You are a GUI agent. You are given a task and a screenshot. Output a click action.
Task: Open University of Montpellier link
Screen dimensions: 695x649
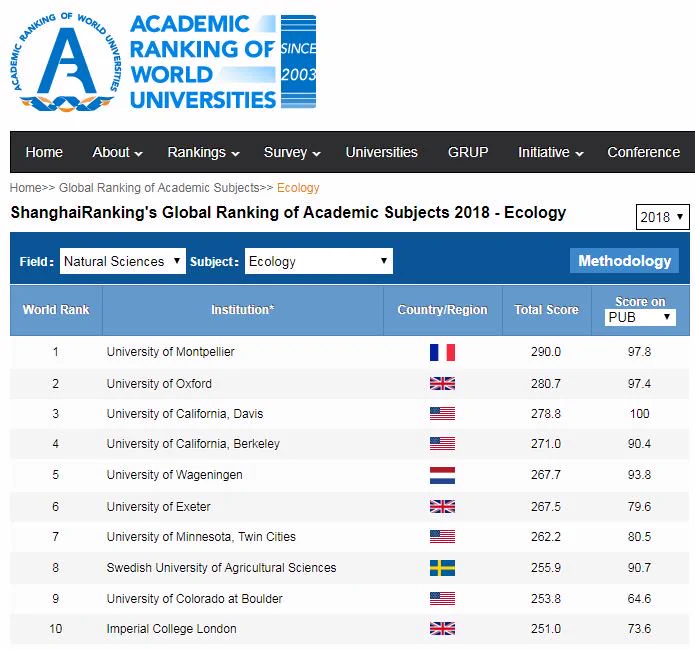(171, 352)
